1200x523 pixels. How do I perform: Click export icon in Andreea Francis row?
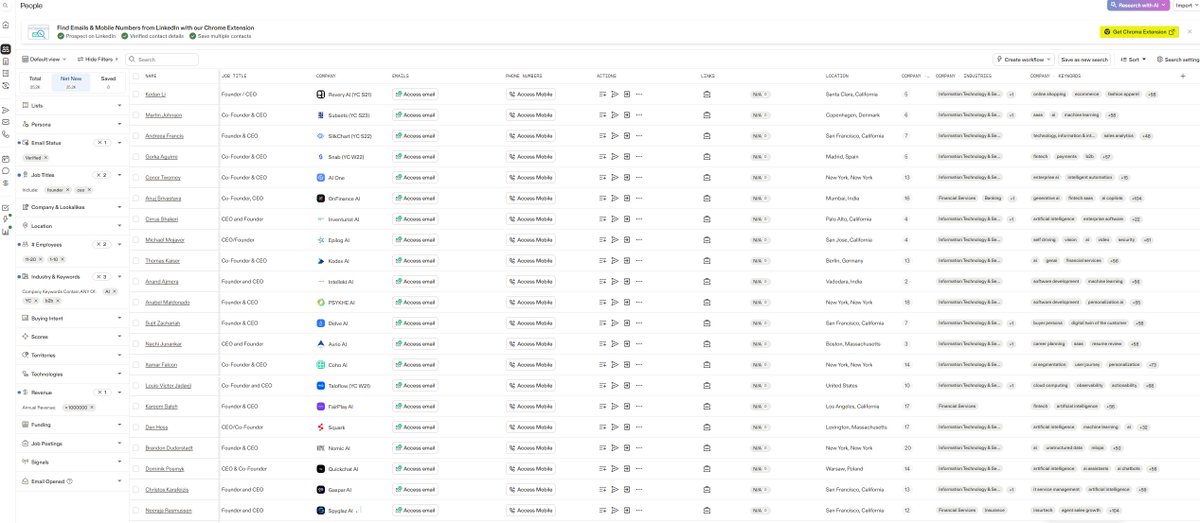pos(627,136)
